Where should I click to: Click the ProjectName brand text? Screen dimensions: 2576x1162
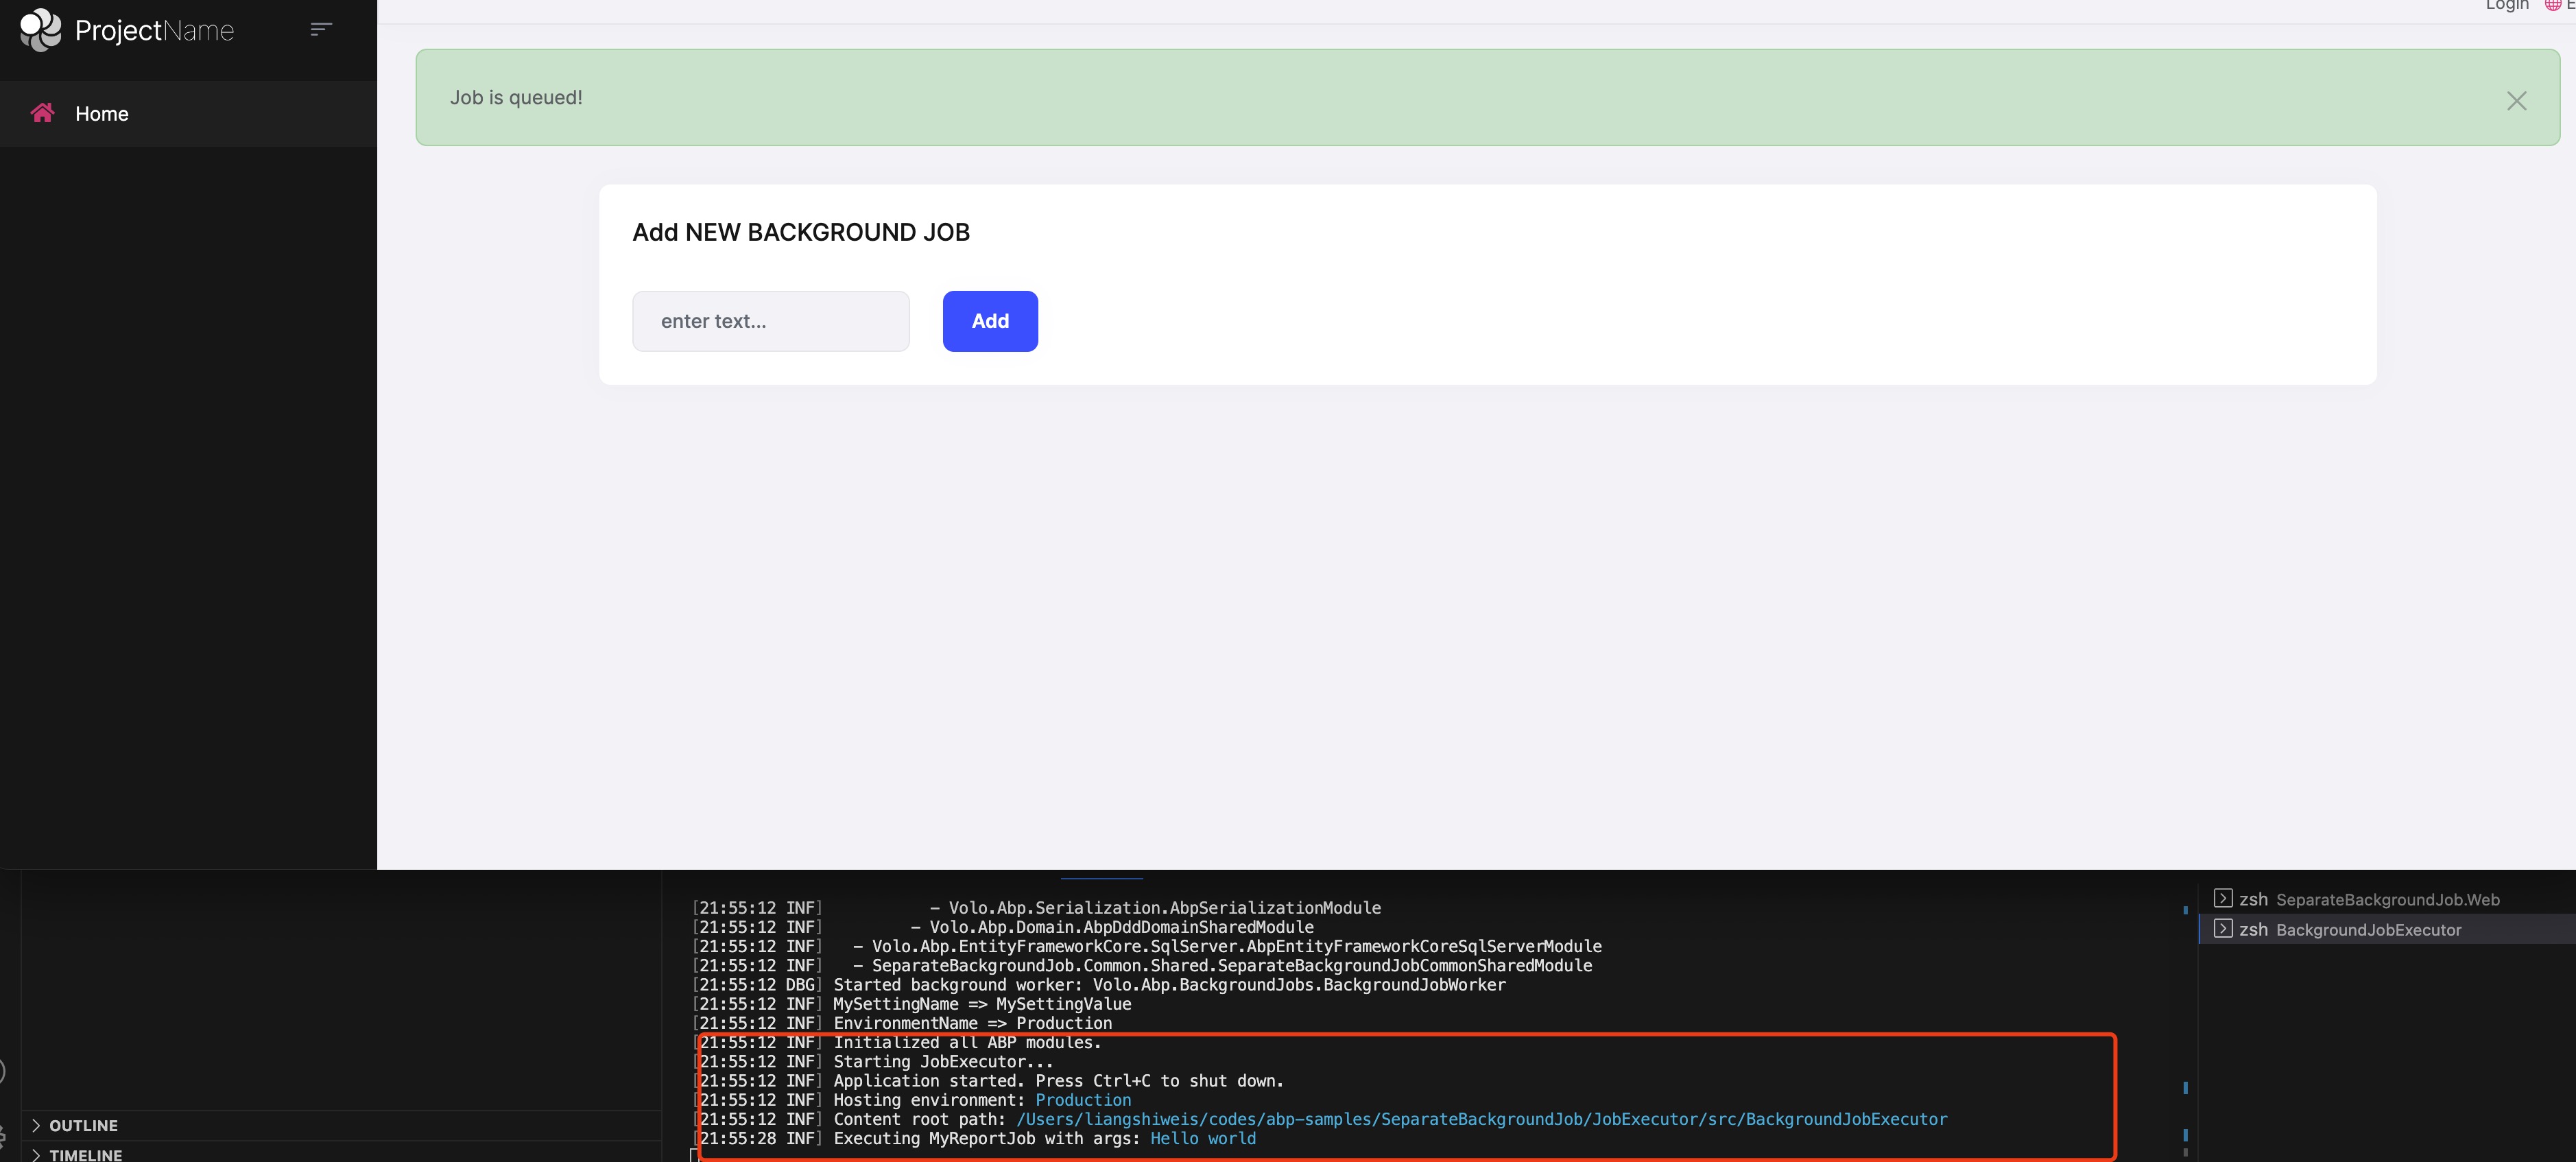154,31
